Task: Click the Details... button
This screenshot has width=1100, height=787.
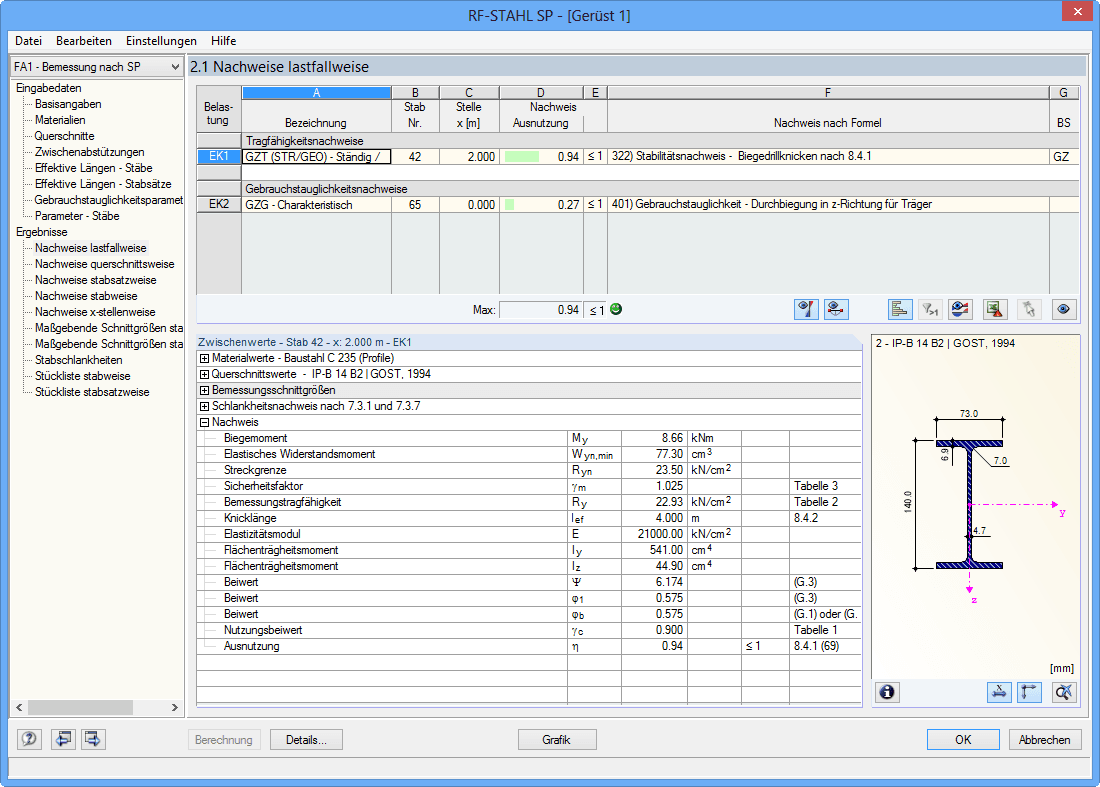Action: click(306, 740)
